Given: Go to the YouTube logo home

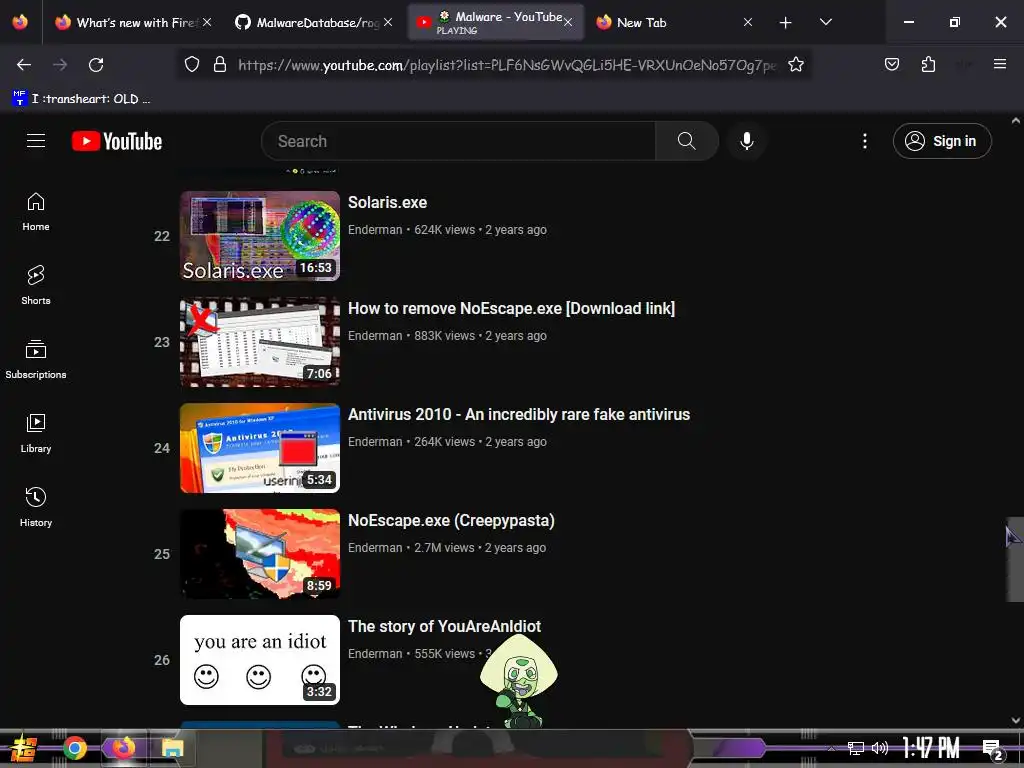Looking at the screenshot, I should click(117, 141).
